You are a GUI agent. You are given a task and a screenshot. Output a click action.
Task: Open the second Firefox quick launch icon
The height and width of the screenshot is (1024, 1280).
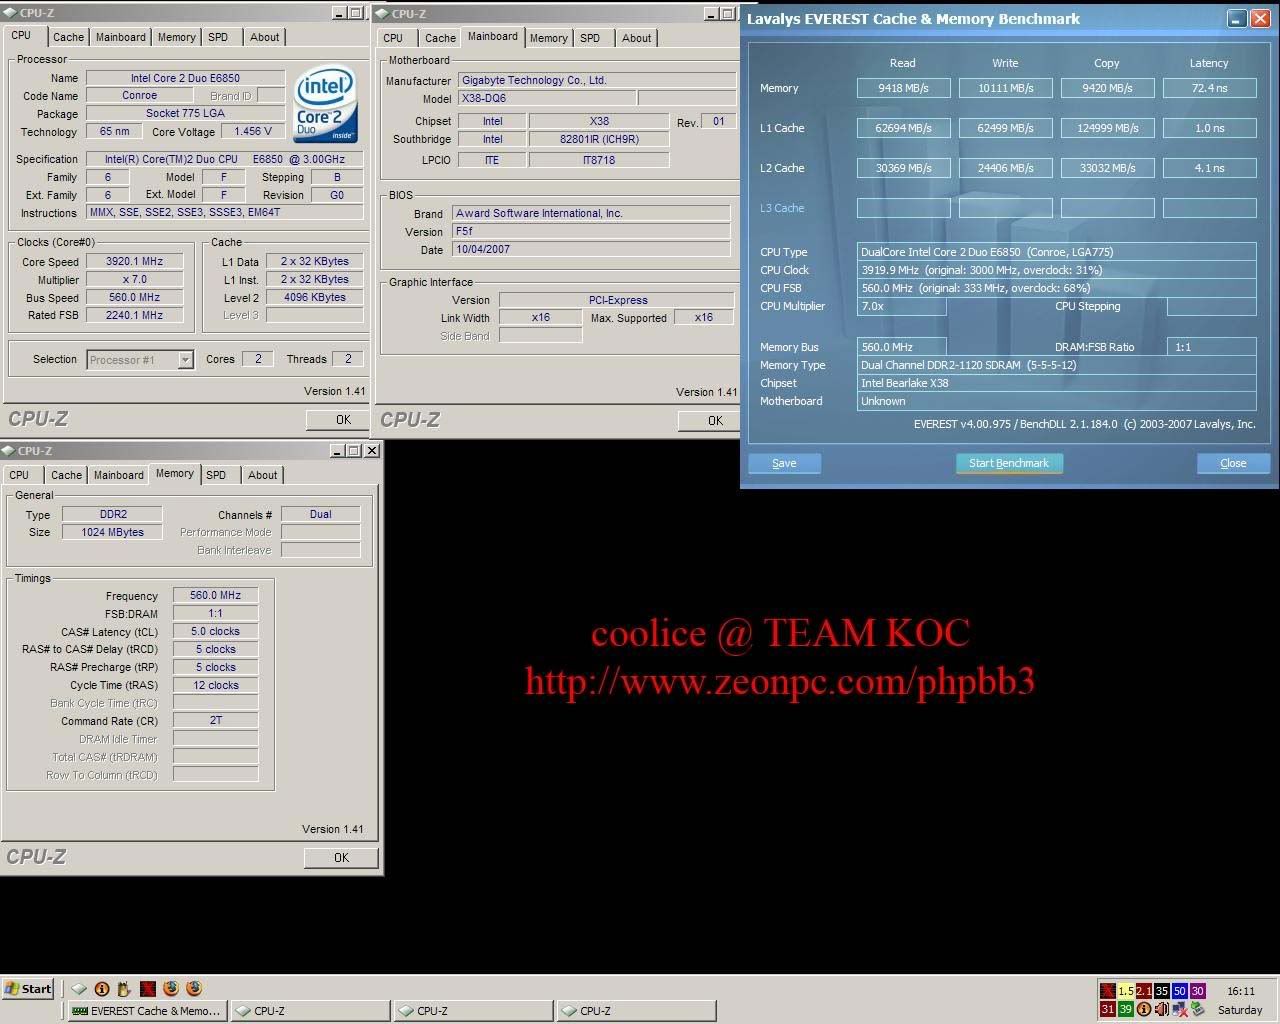[194, 989]
